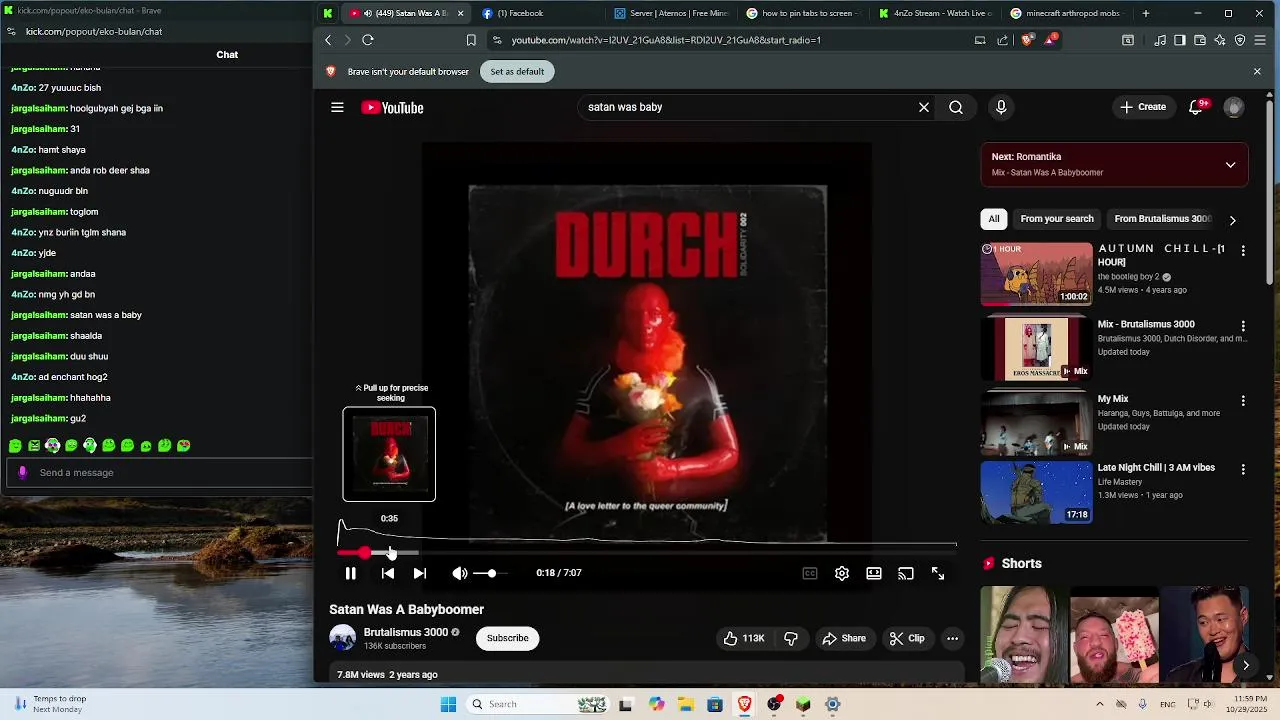This screenshot has width=1280, height=720.
Task: Open the Brutalismus 3000 channel link
Action: pyautogui.click(x=406, y=632)
